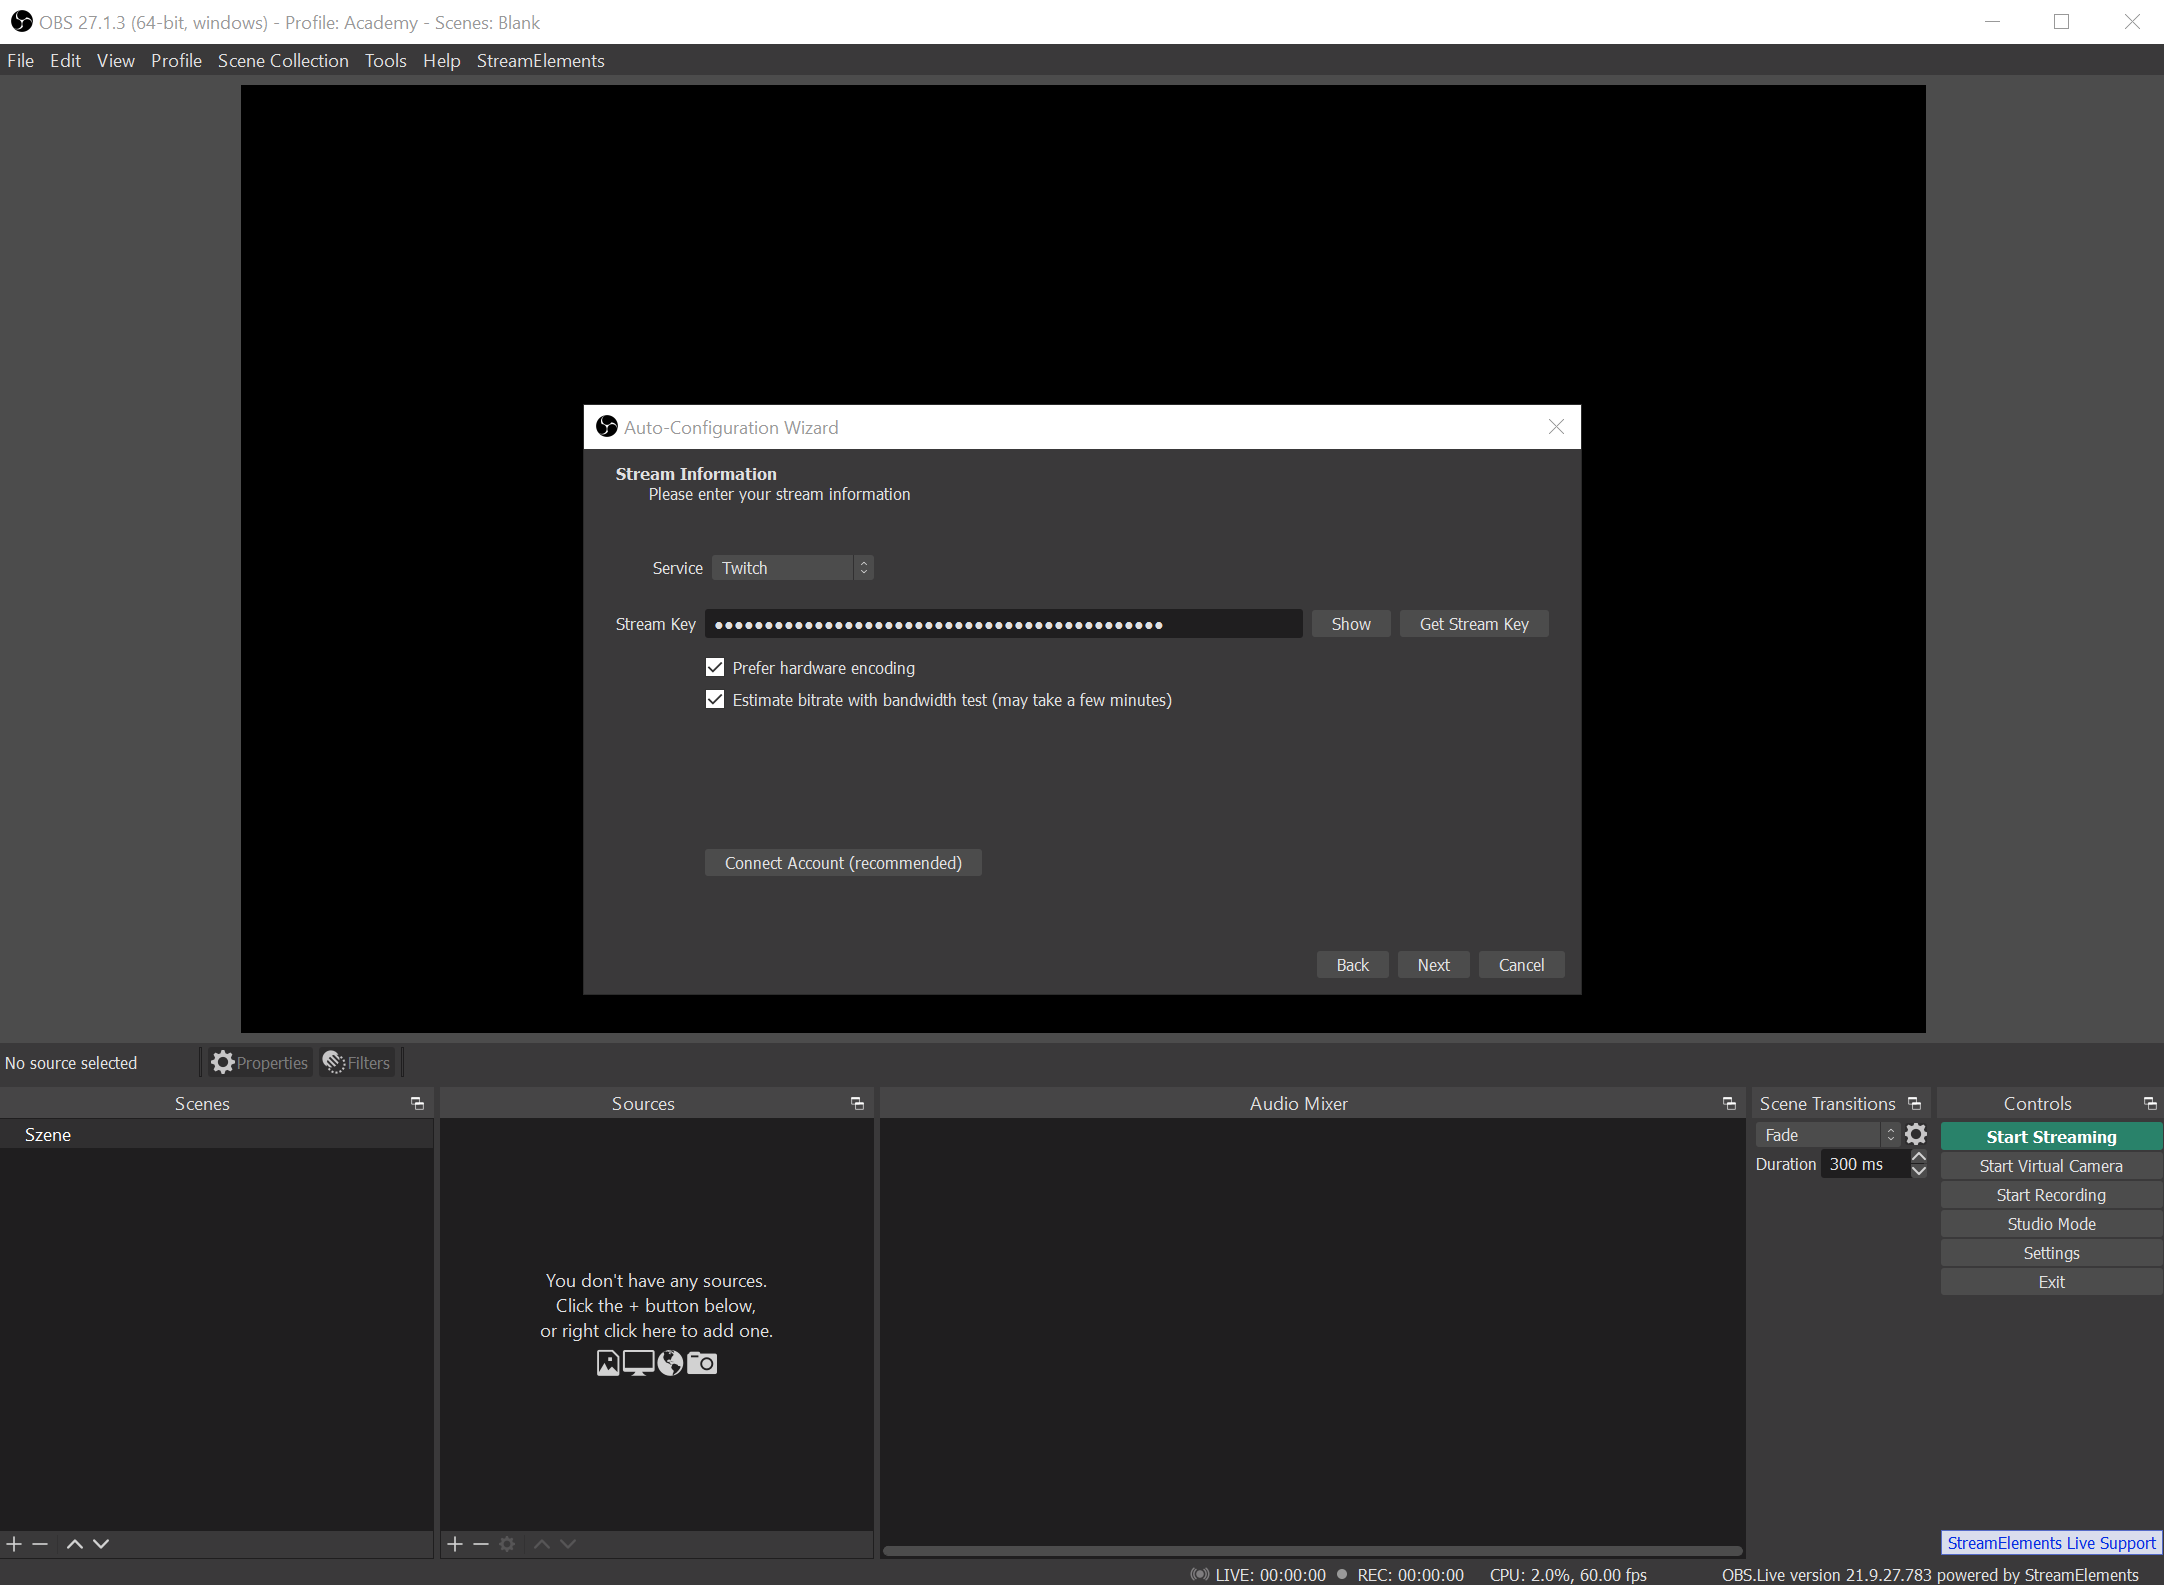
Task: Click the Stream Key input field
Action: pyautogui.click(x=1003, y=624)
